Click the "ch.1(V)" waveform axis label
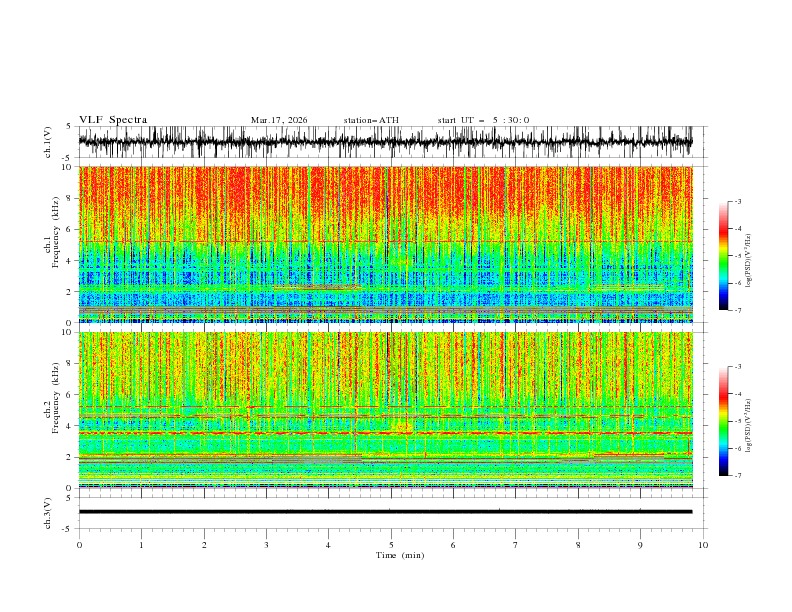The image size is (792, 612). click(48, 142)
